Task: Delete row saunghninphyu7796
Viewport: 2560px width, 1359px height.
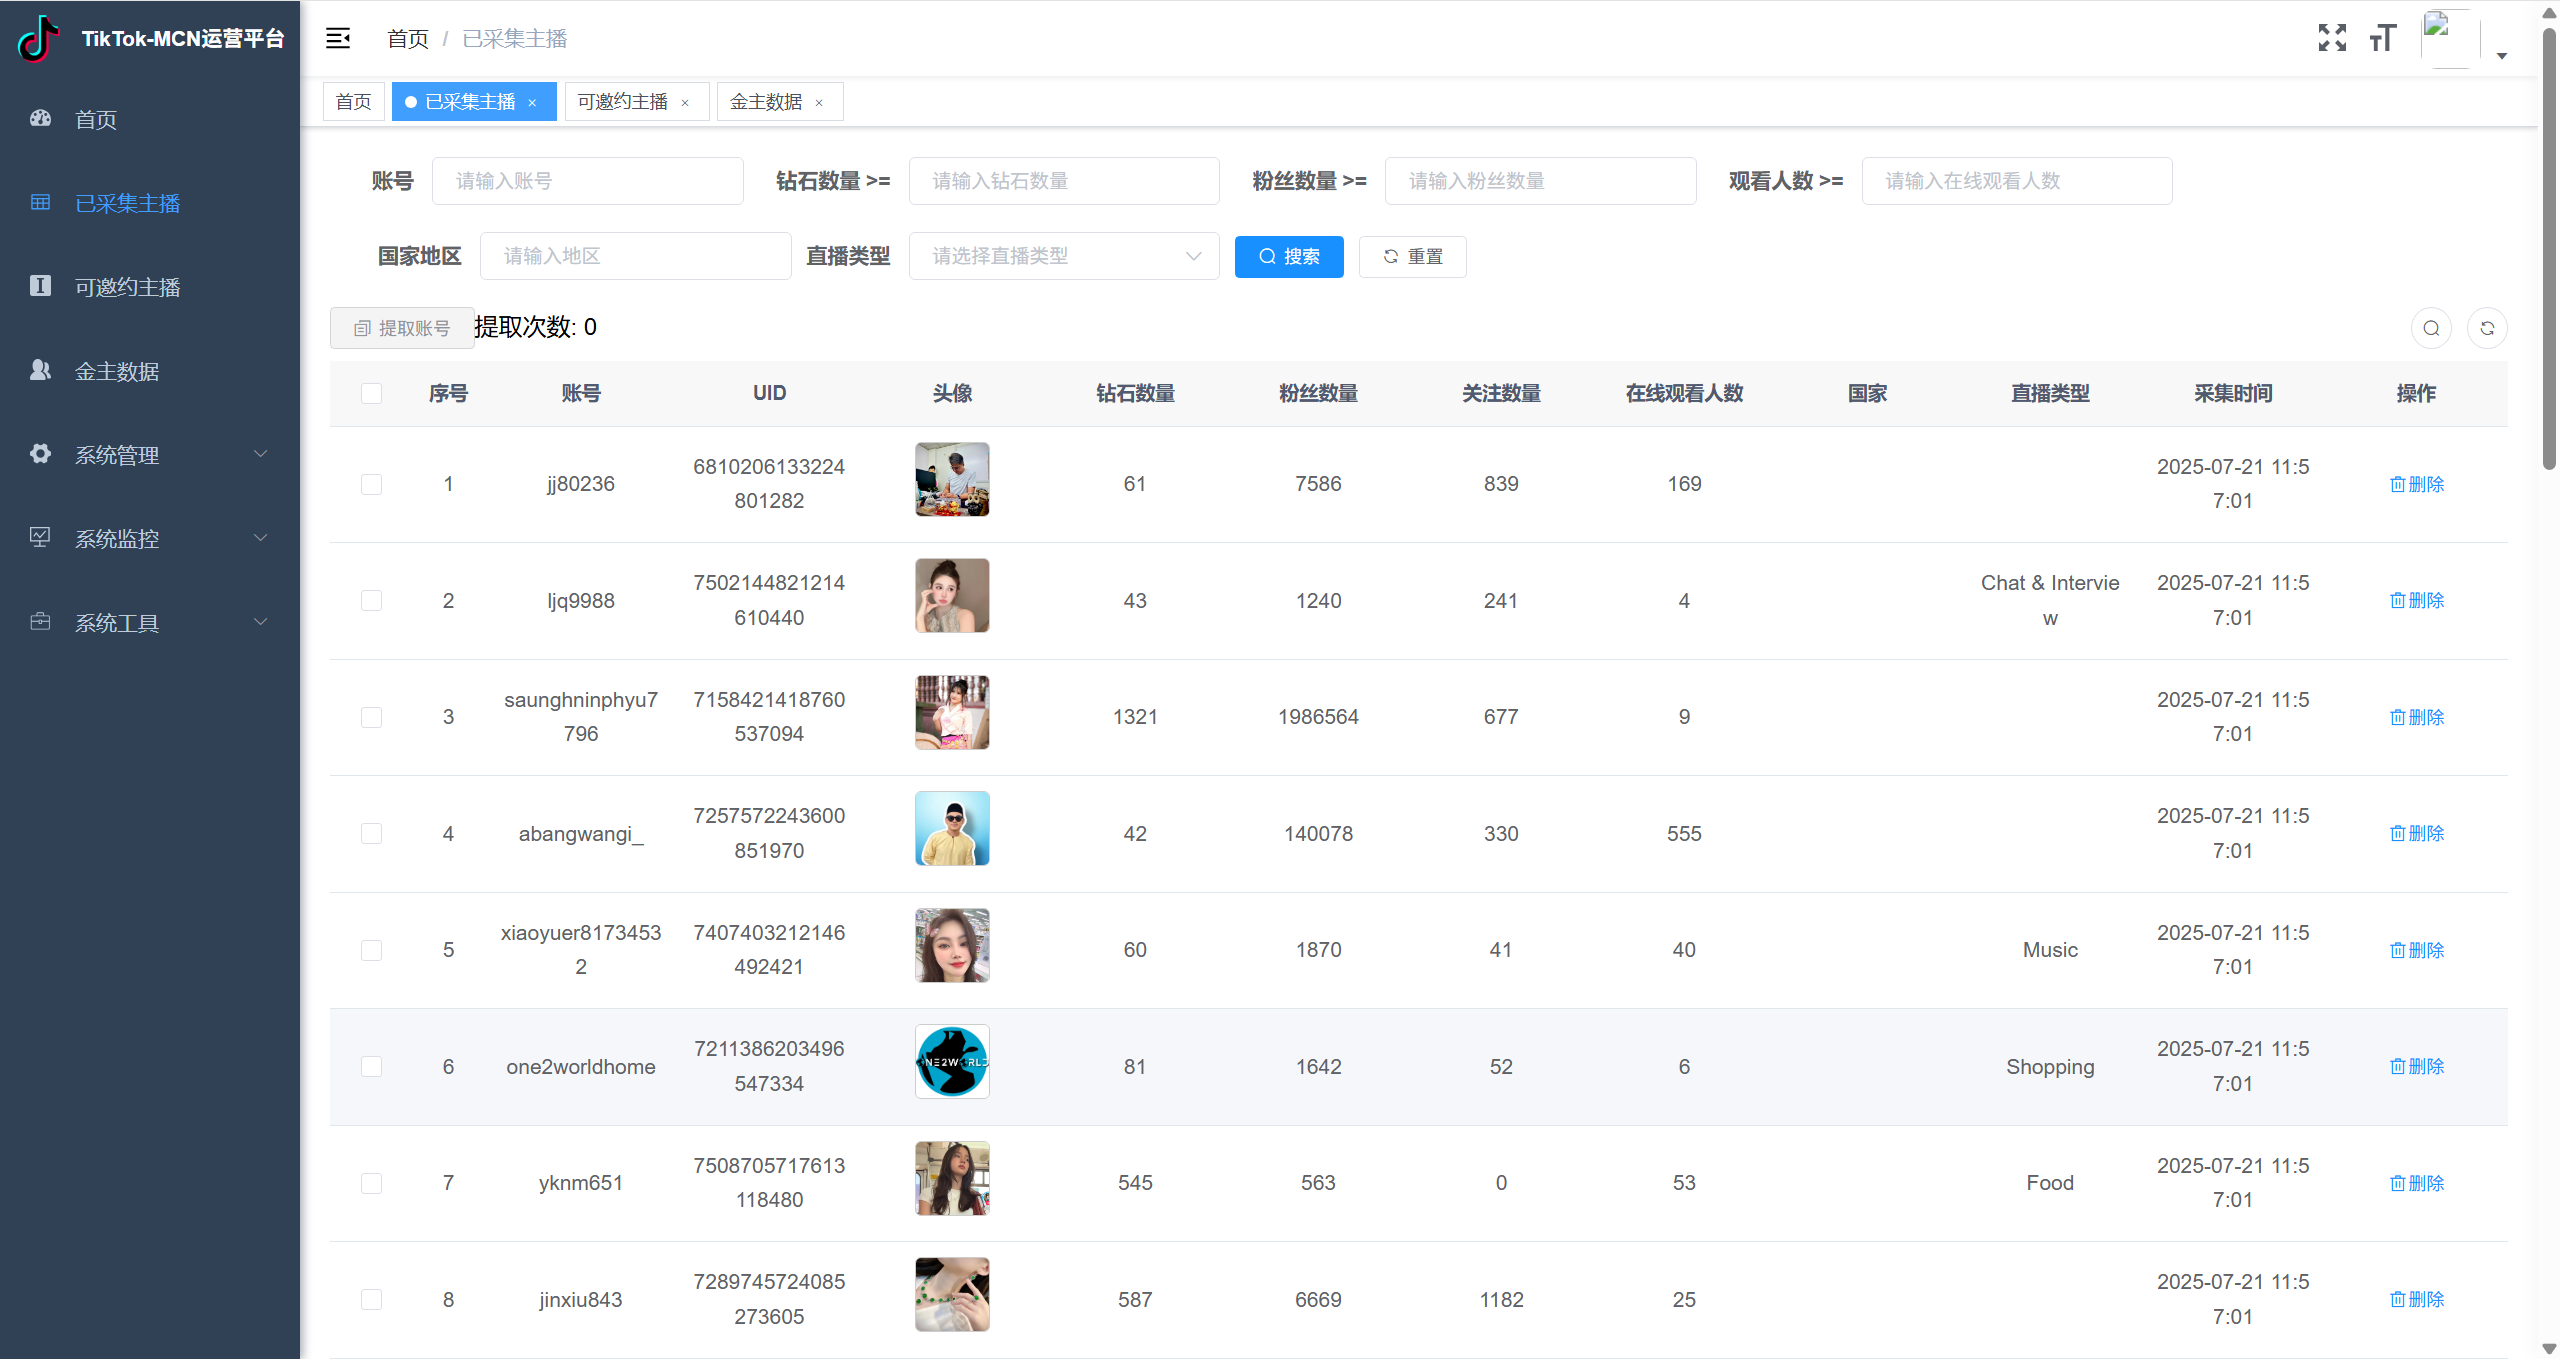Action: point(2416,717)
